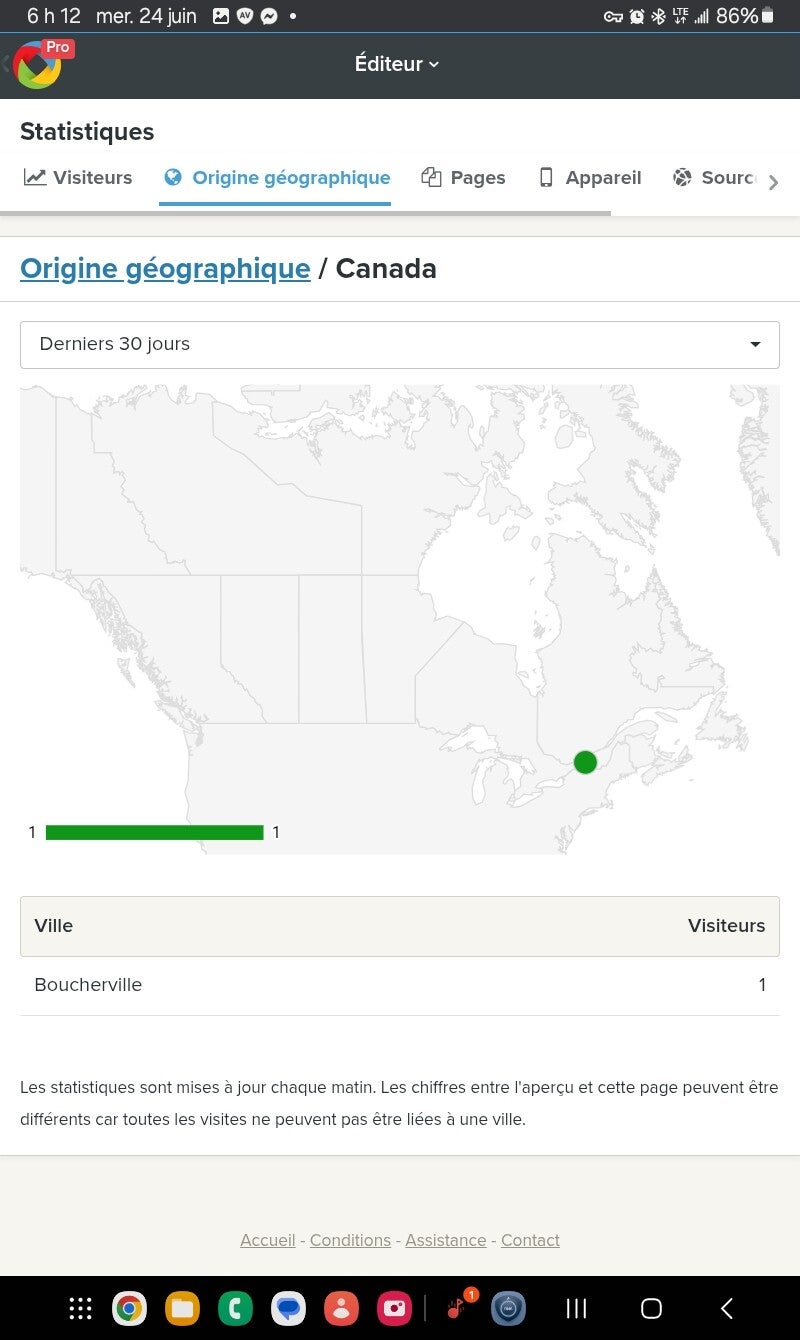Image resolution: width=800 pixels, height=1340 pixels.
Task: Open the Éditeur dropdown menu
Action: [397, 64]
